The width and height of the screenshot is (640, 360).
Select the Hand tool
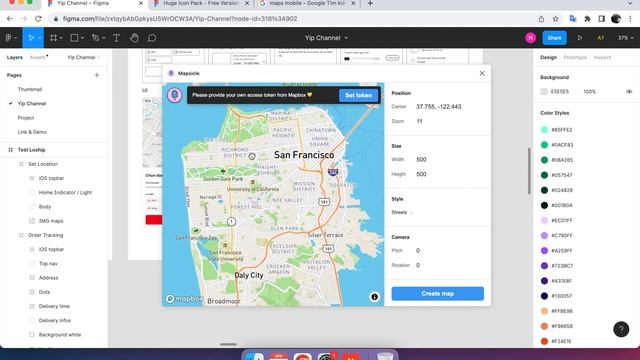click(x=134, y=38)
